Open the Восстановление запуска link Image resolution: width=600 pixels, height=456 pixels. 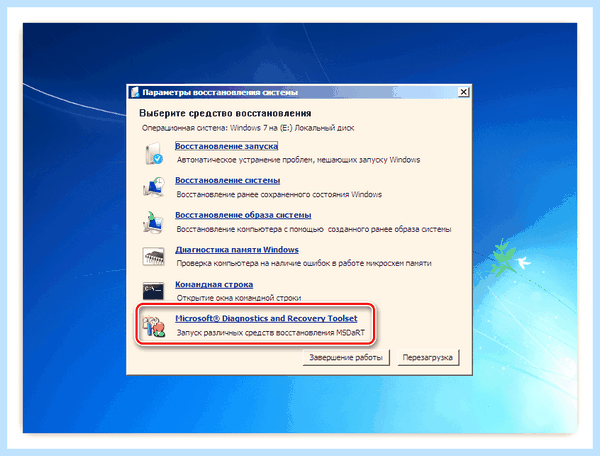pyautogui.click(x=227, y=146)
